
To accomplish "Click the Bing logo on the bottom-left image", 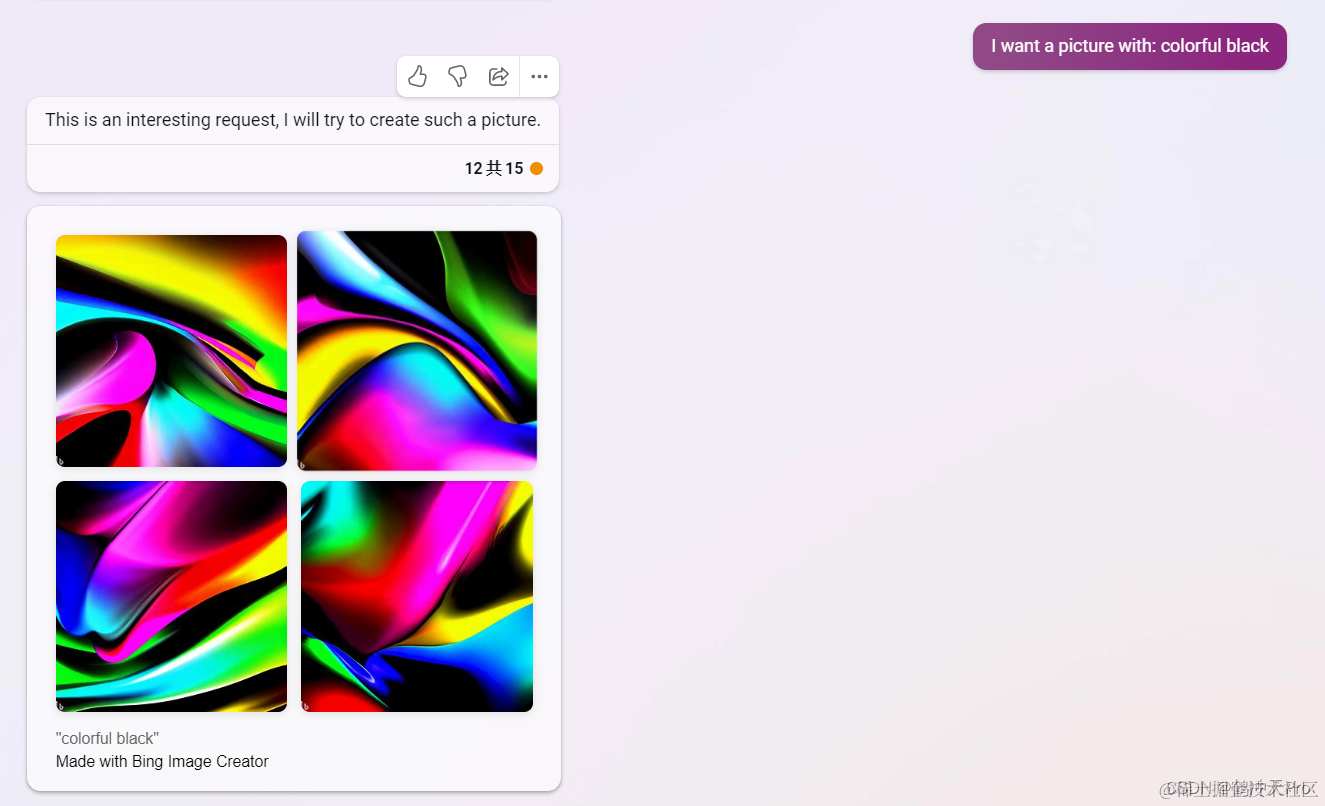I will [x=64, y=704].
